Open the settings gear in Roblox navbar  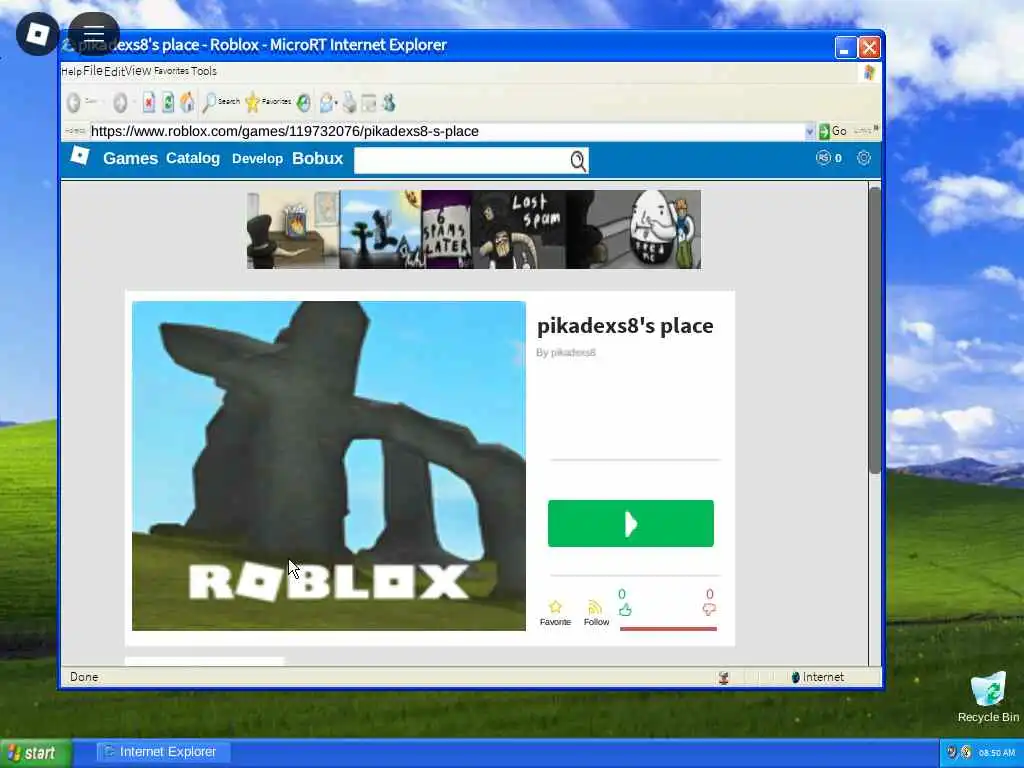click(863, 157)
